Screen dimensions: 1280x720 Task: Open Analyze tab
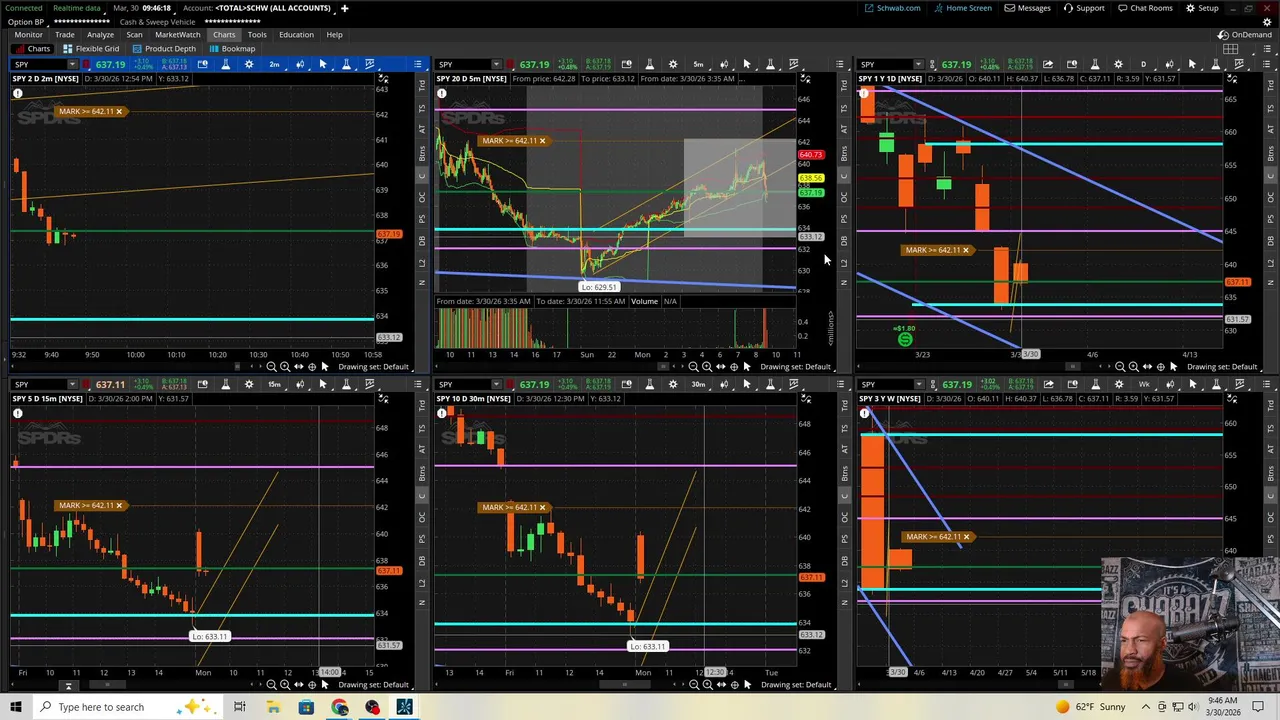point(100,34)
